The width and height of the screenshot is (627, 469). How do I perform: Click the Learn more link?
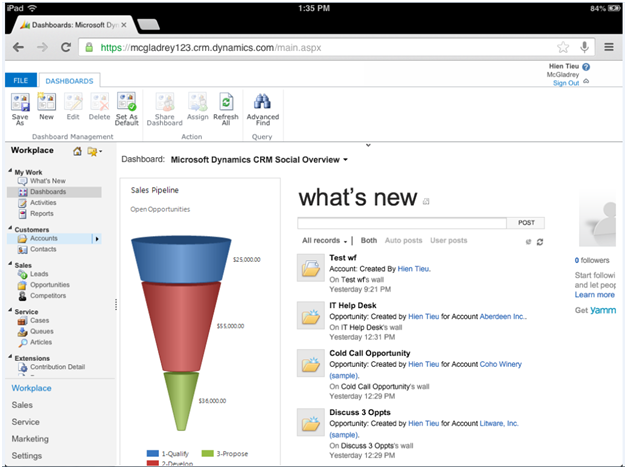(x=594, y=295)
